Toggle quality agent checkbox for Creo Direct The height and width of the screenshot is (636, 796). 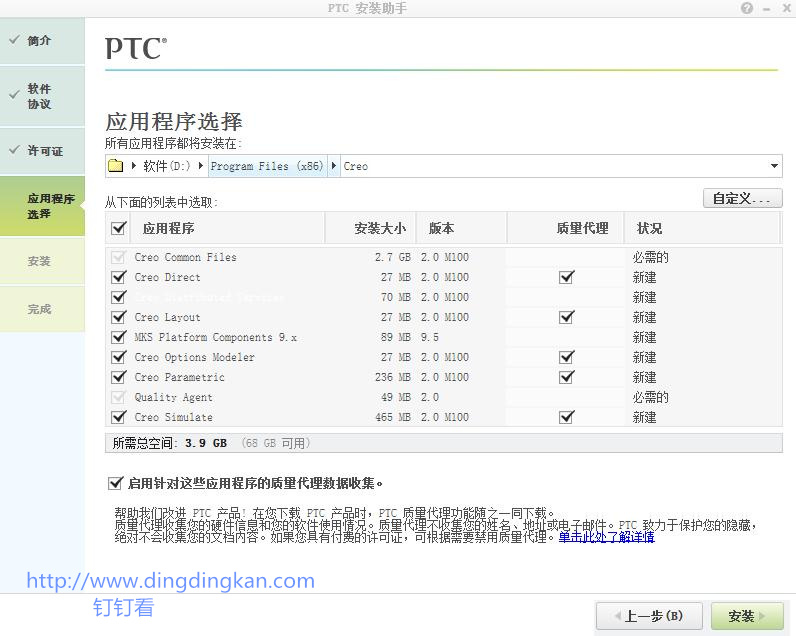(567, 277)
